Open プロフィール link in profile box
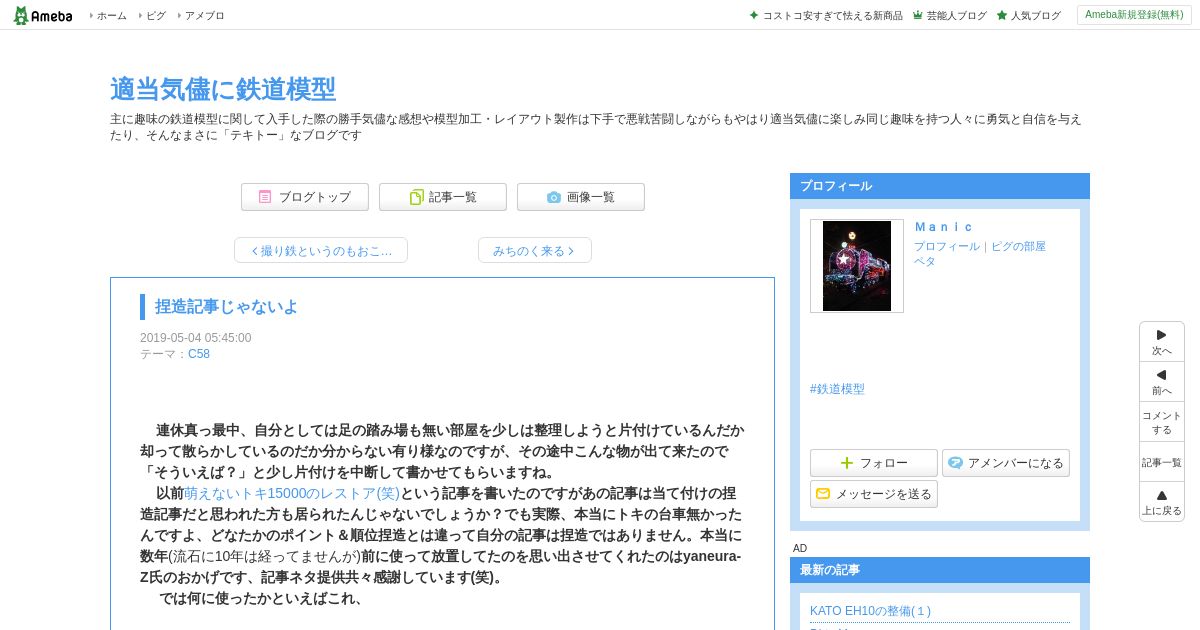Viewport: 1200px width, 630px height. [x=946, y=246]
